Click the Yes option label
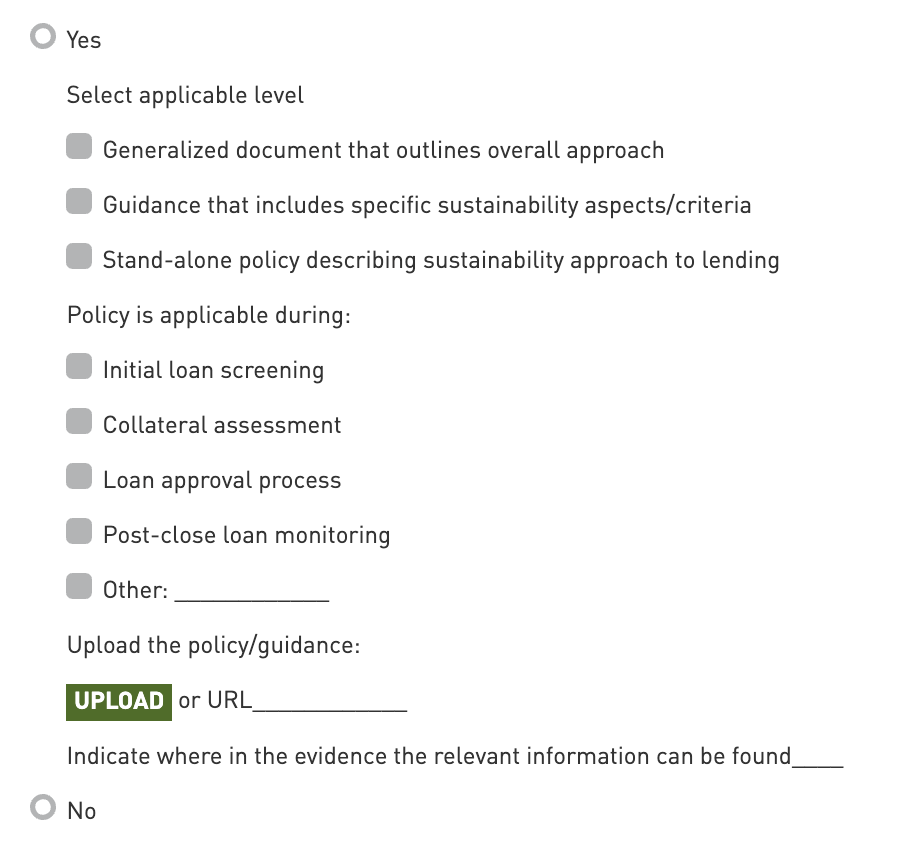Image resolution: width=908 pixels, height=848 pixels. click(84, 40)
